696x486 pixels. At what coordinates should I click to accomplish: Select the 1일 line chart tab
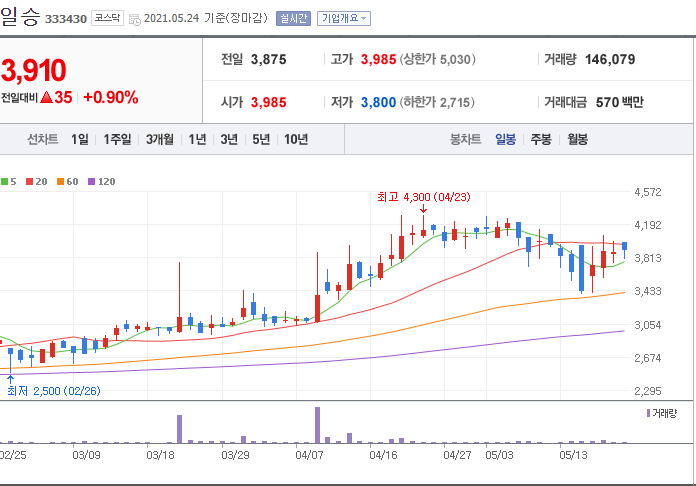80,139
